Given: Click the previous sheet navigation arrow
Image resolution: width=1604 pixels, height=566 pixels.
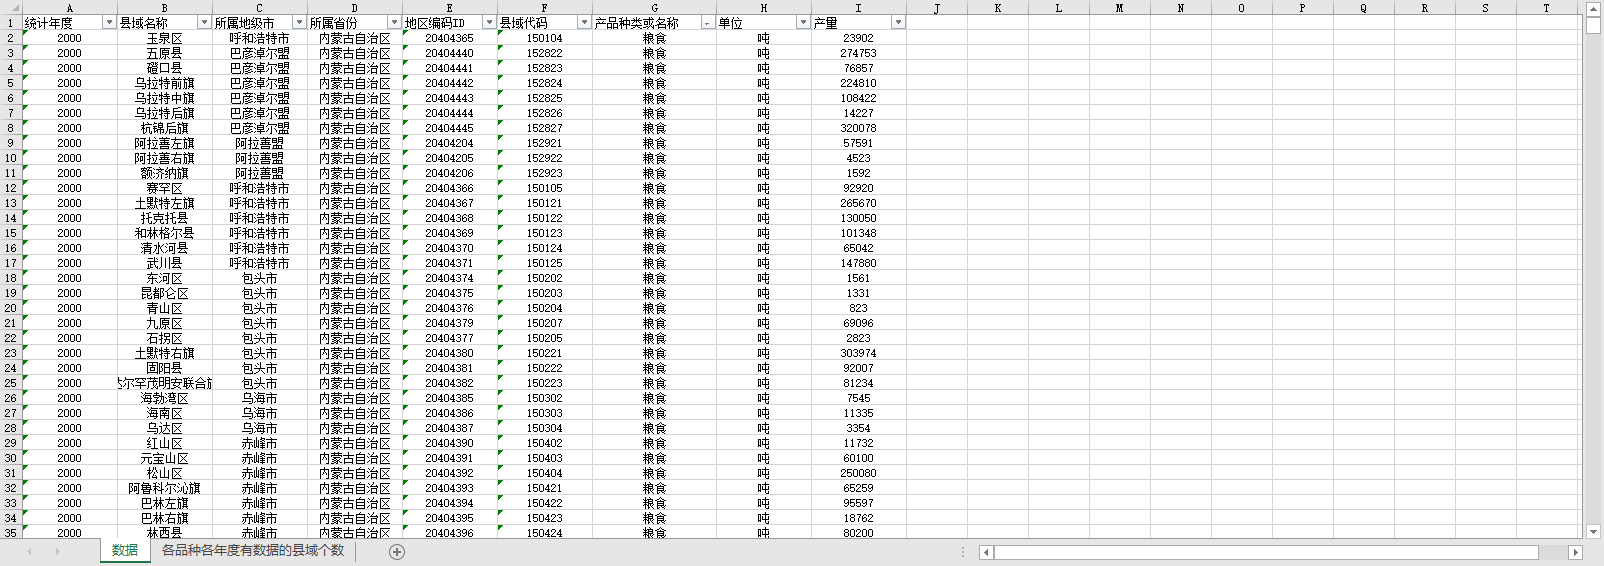Looking at the screenshot, I should (29, 552).
